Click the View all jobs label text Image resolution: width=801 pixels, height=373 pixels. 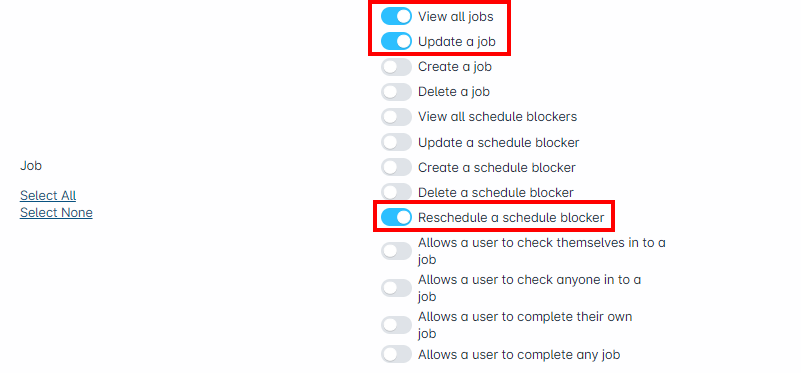tap(456, 16)
